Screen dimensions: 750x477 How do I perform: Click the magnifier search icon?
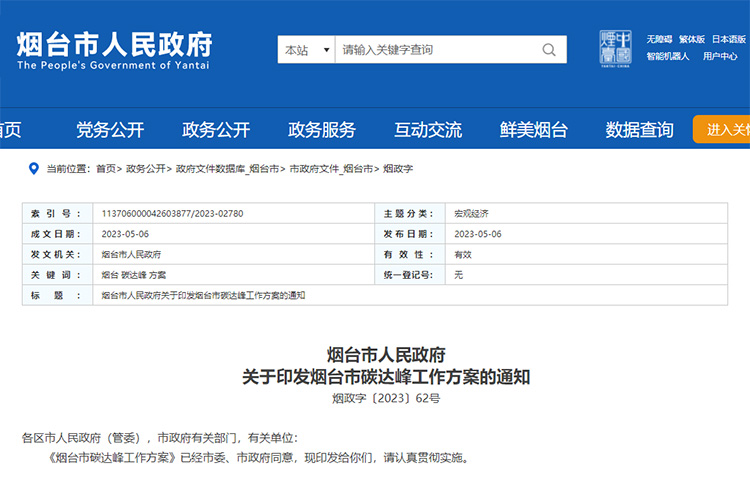[x=549, y=50]
